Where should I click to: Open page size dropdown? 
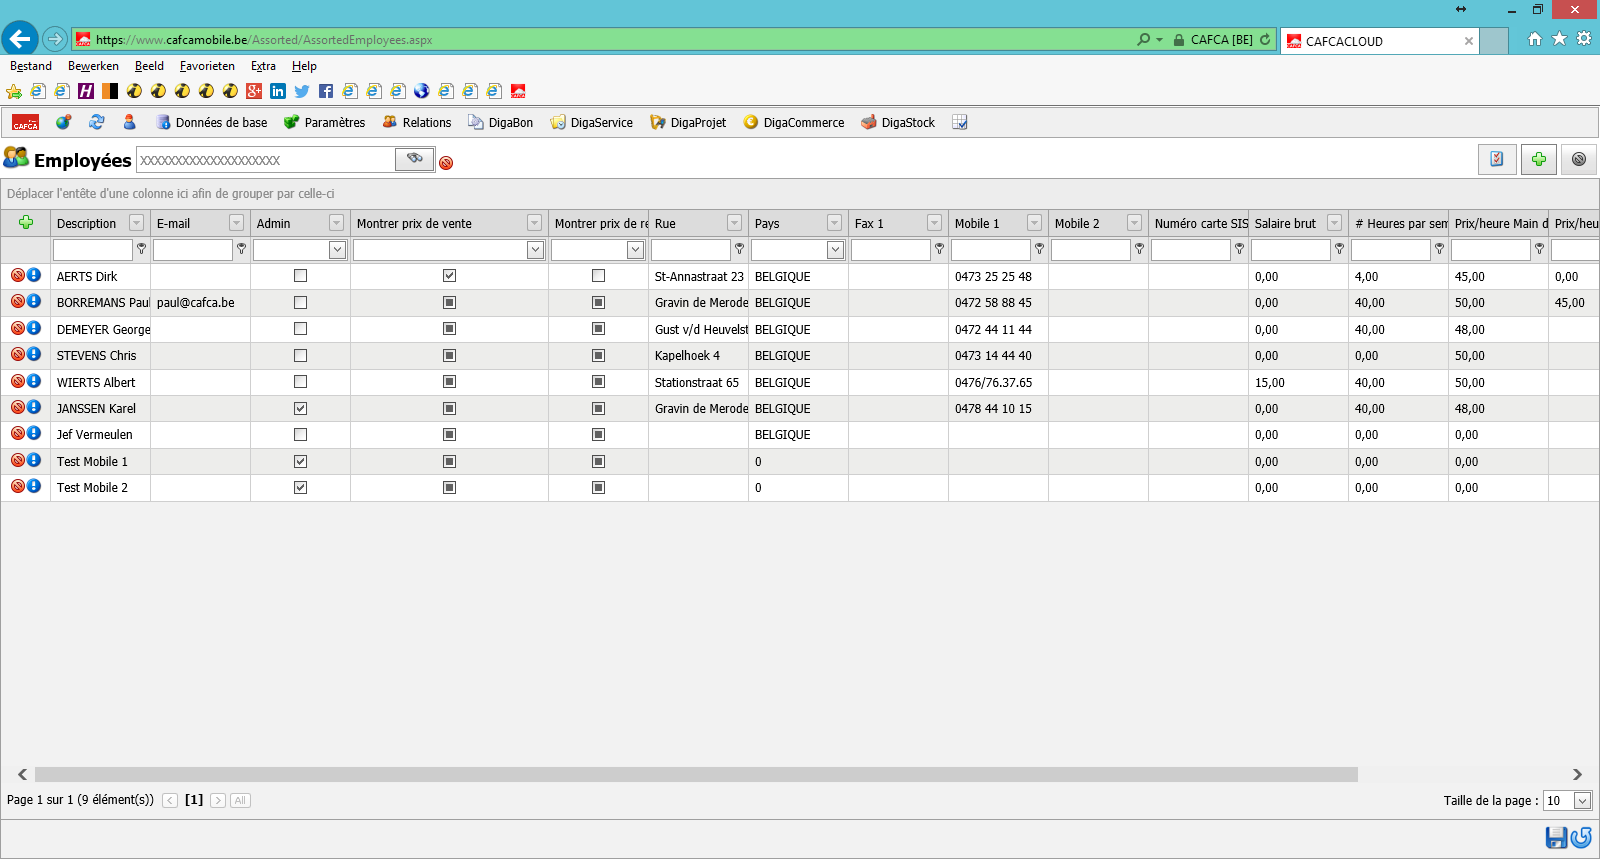pos(1582,800)
